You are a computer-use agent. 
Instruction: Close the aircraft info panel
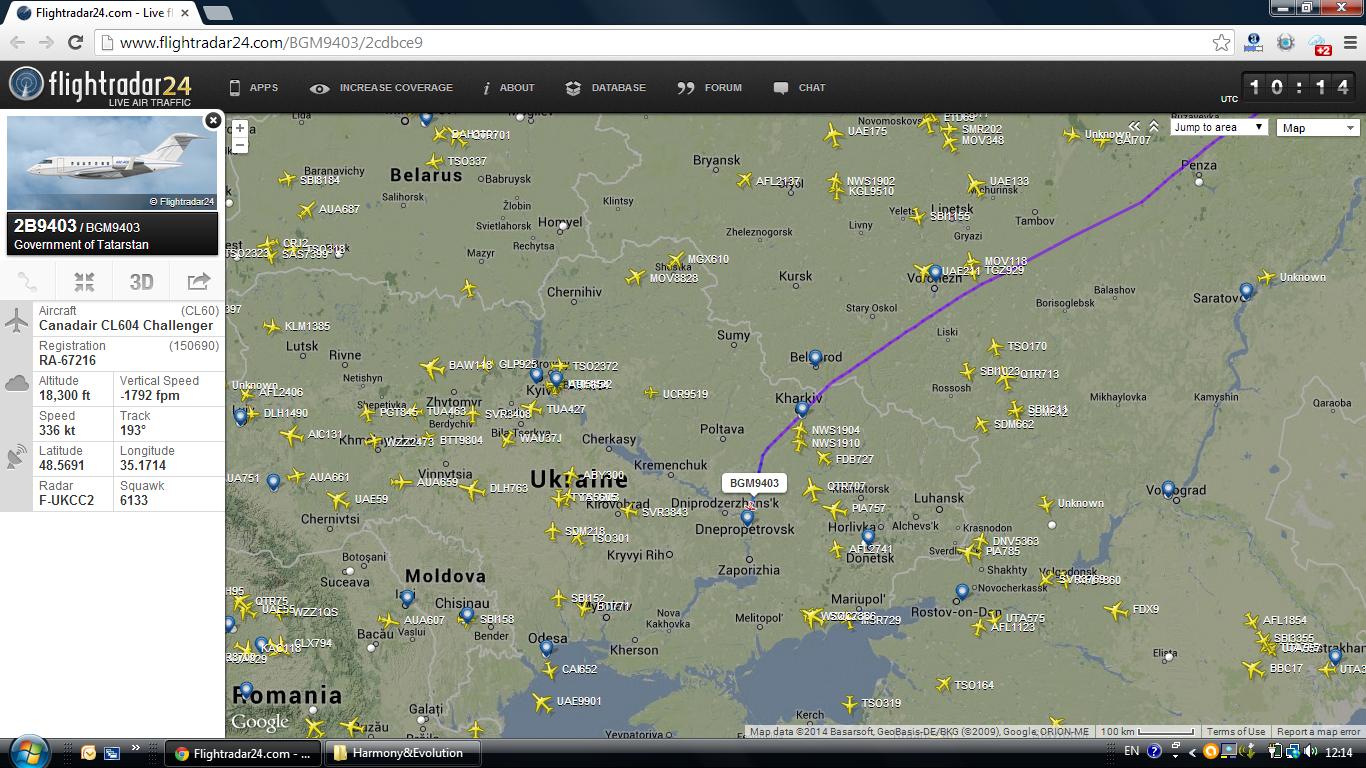click(212, 121)
